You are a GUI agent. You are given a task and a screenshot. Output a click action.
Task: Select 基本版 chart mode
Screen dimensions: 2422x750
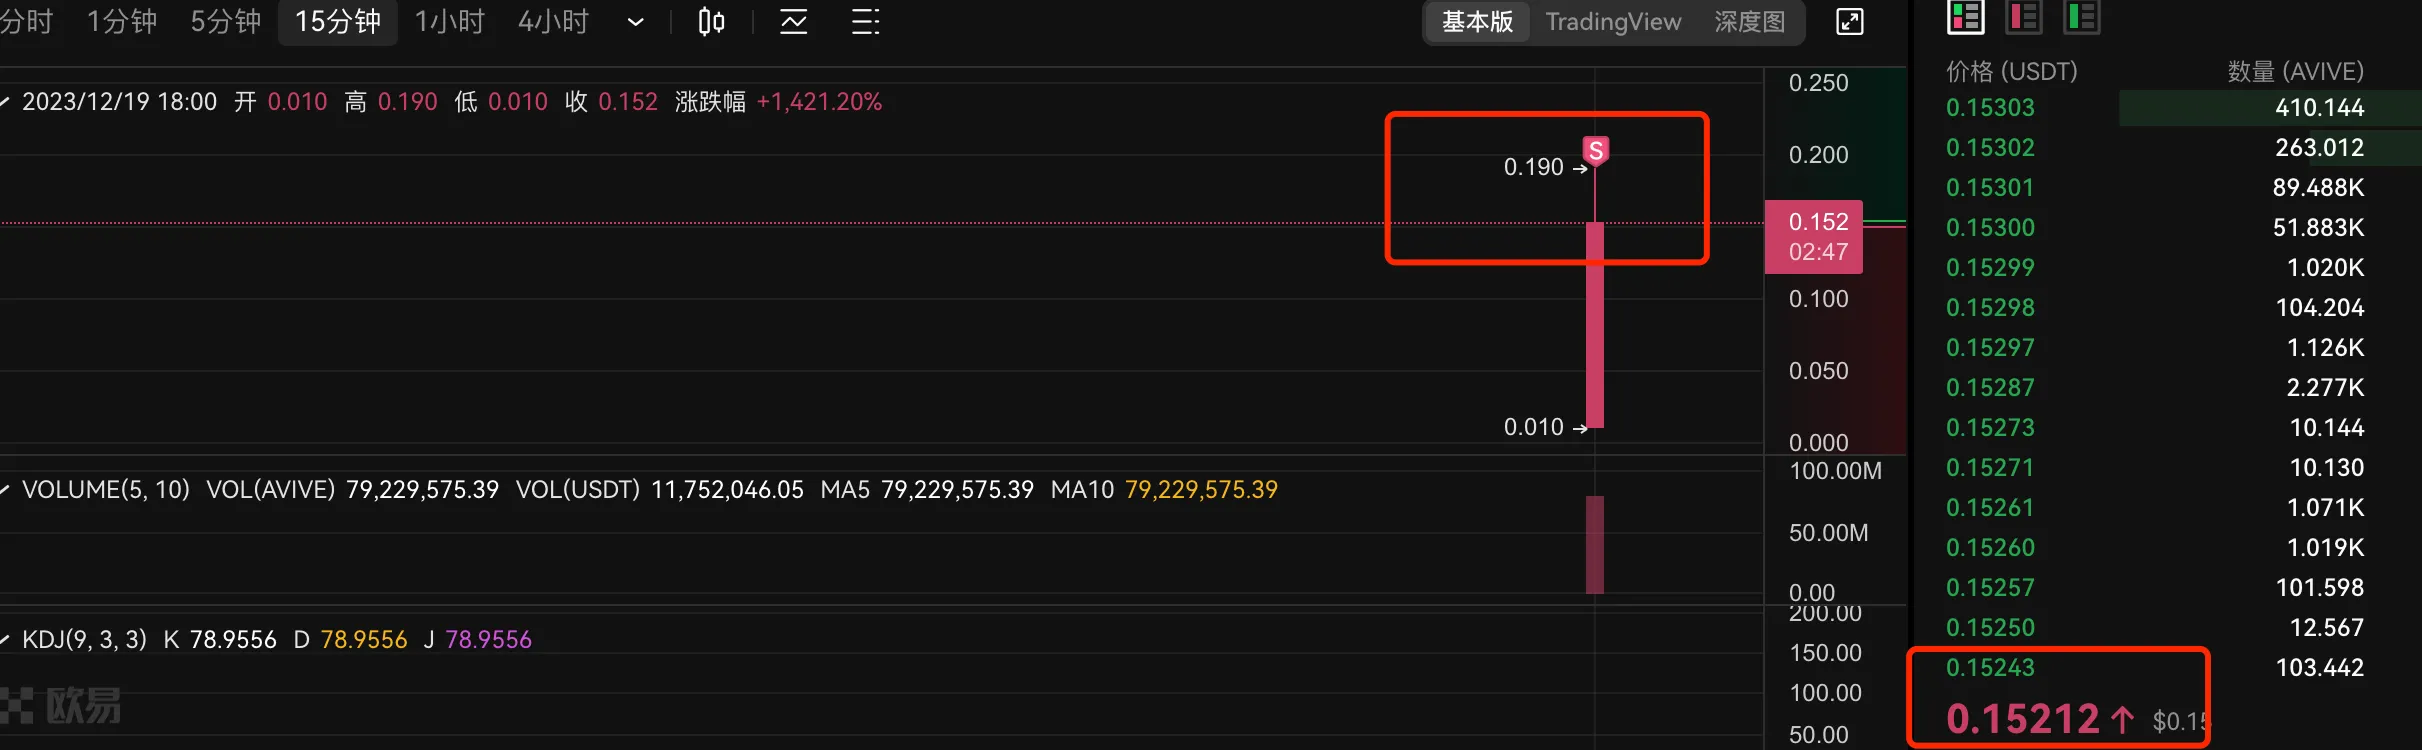tap(1478, 21)
